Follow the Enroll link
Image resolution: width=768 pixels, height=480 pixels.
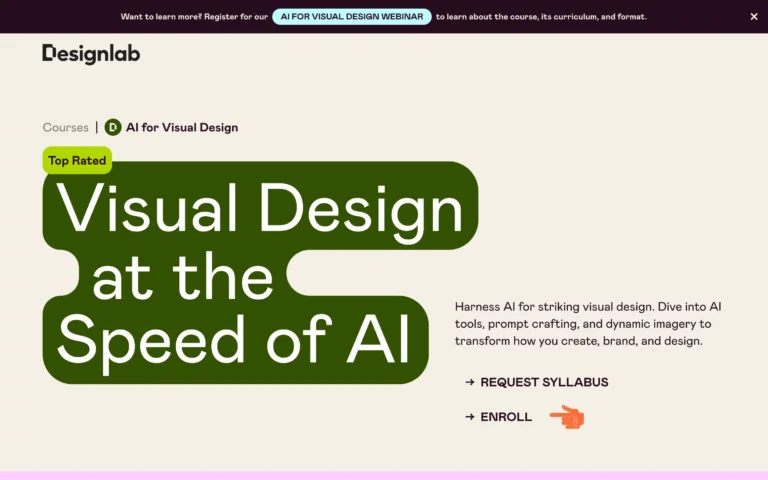point(506,417)
